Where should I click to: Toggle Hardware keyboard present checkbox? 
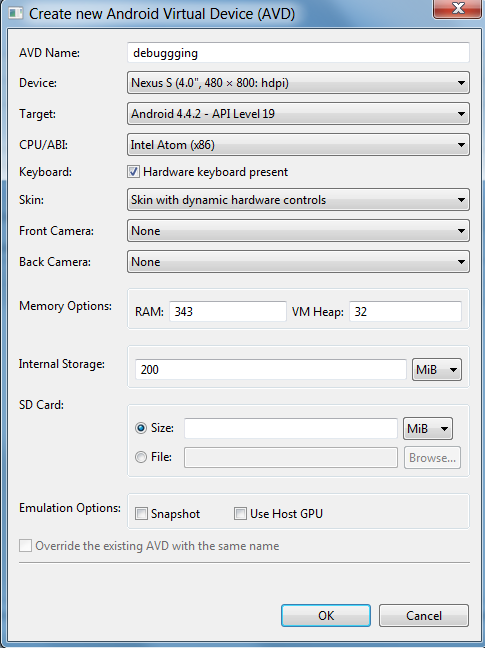[x=133, y=172]
